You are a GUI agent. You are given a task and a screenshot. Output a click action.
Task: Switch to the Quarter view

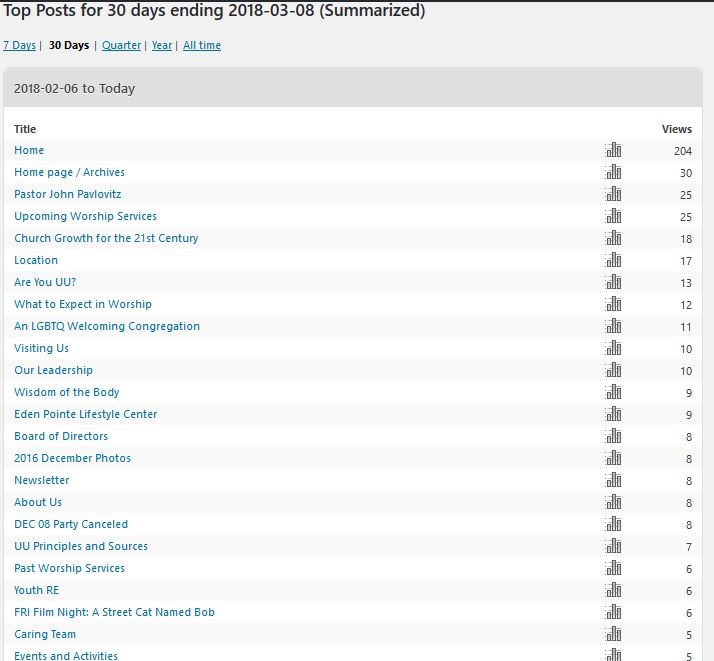tap(122, 45)
